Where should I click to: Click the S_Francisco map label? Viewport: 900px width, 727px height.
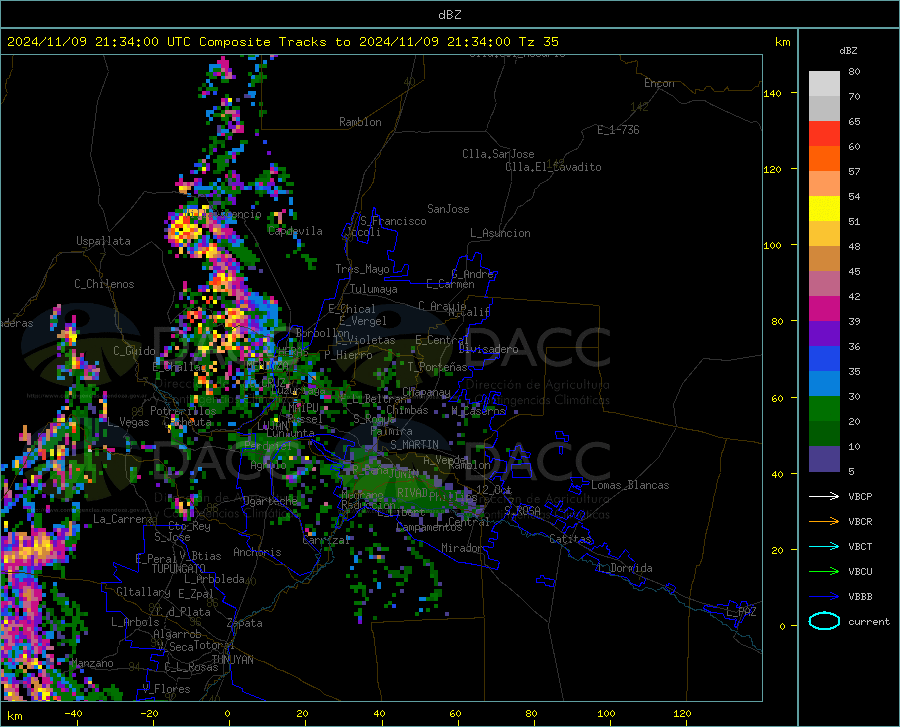(393, 221)
